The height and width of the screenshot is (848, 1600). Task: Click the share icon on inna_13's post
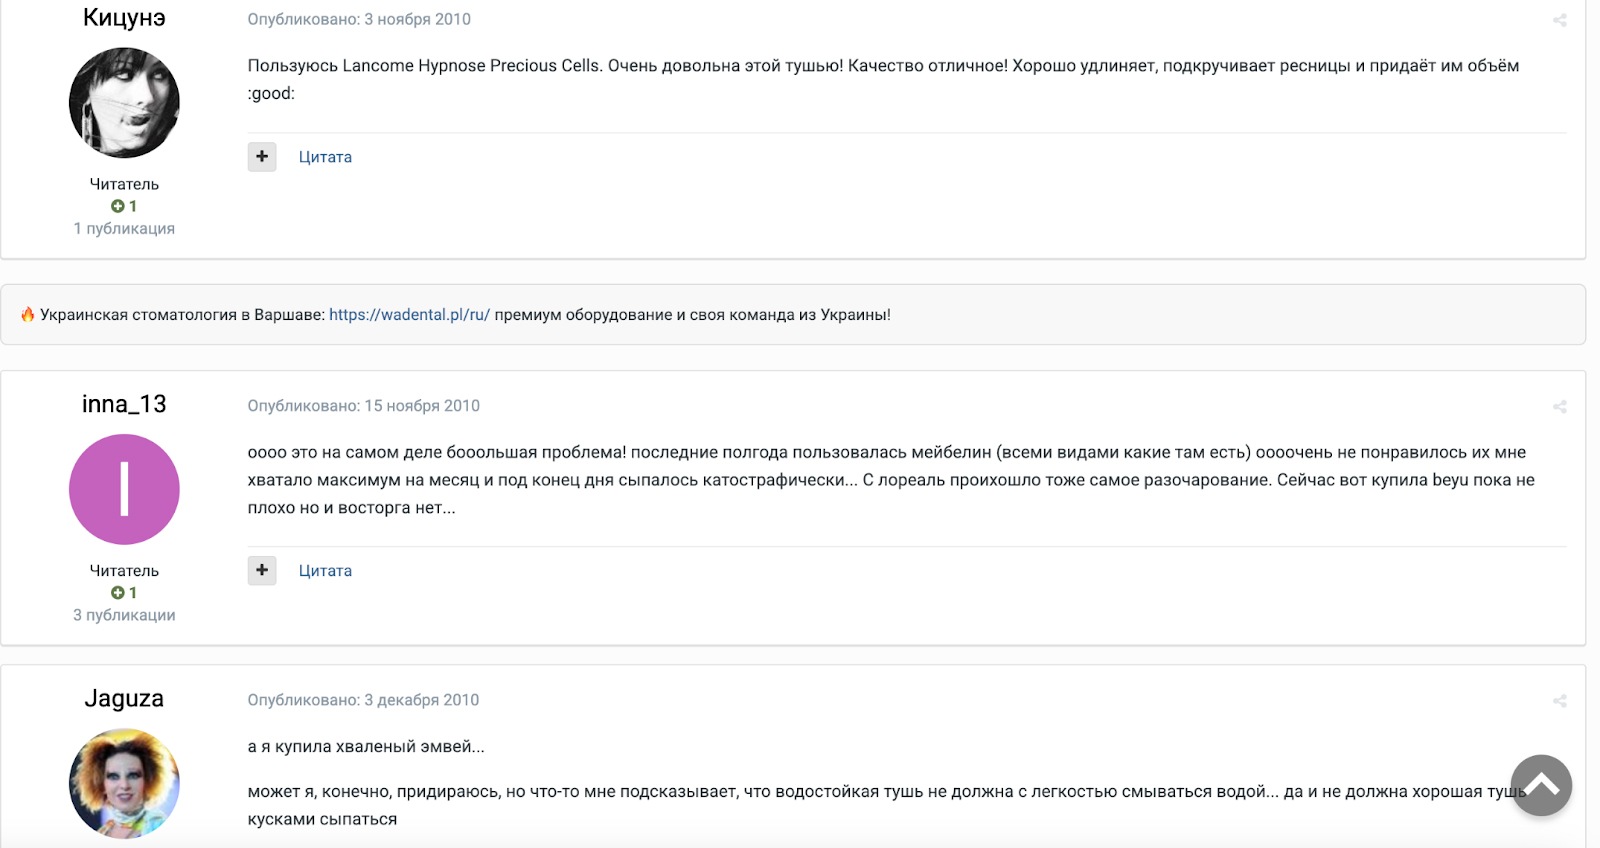(1559, 407)
